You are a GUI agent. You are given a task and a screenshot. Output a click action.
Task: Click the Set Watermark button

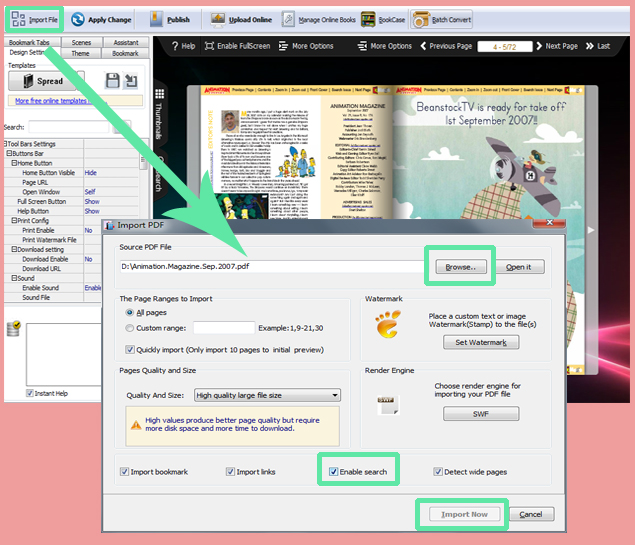tap(481, 342)
